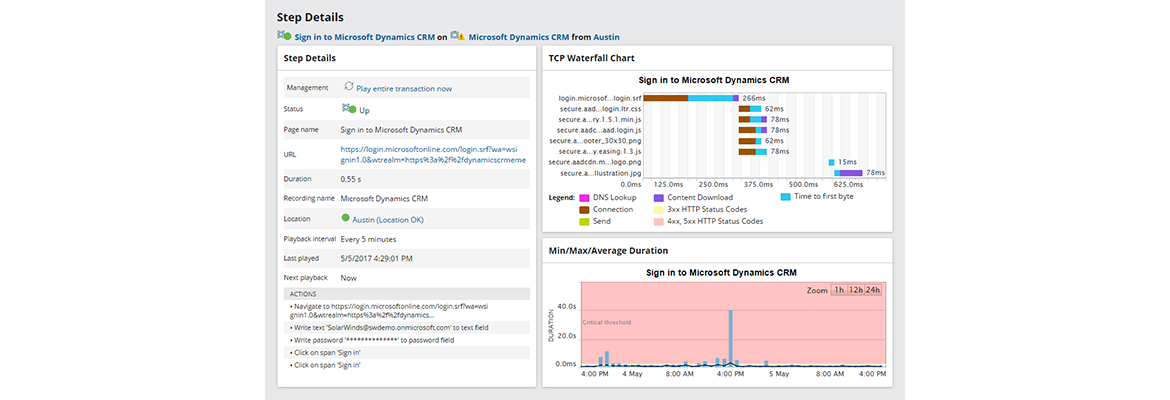Click the 3xx HTTP Status Codes yellow swatch
Image resolution: width=1170 pixels, height=400 pixels.
[658, 210]
